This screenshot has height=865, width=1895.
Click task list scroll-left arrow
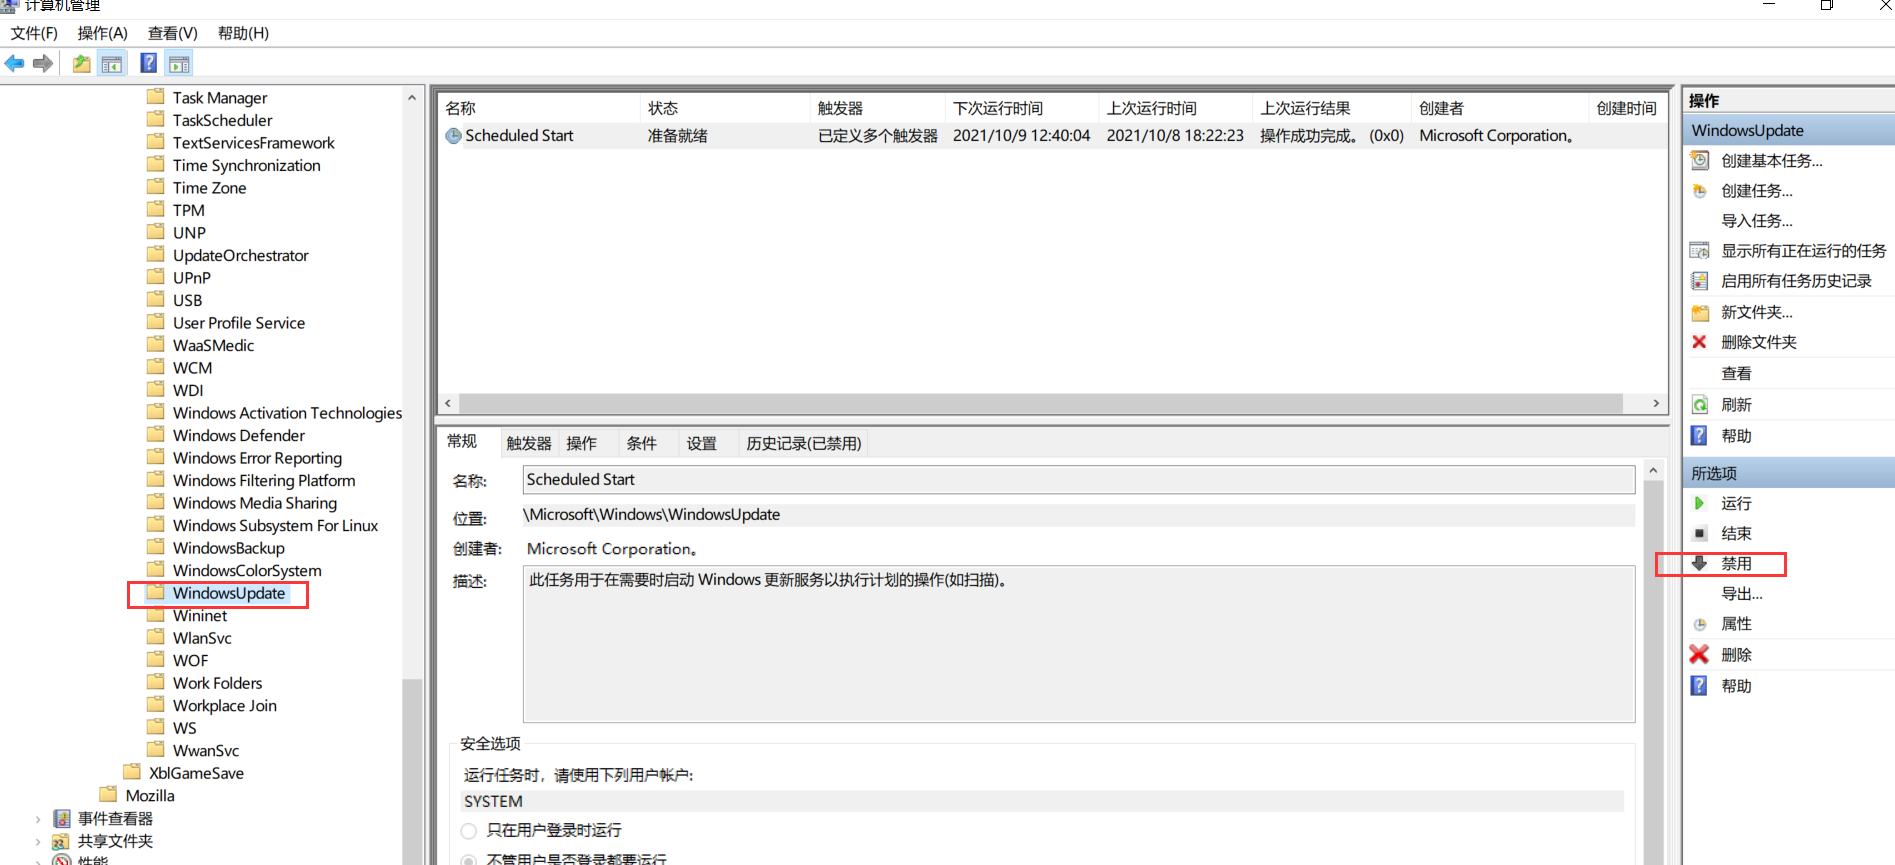448,404
